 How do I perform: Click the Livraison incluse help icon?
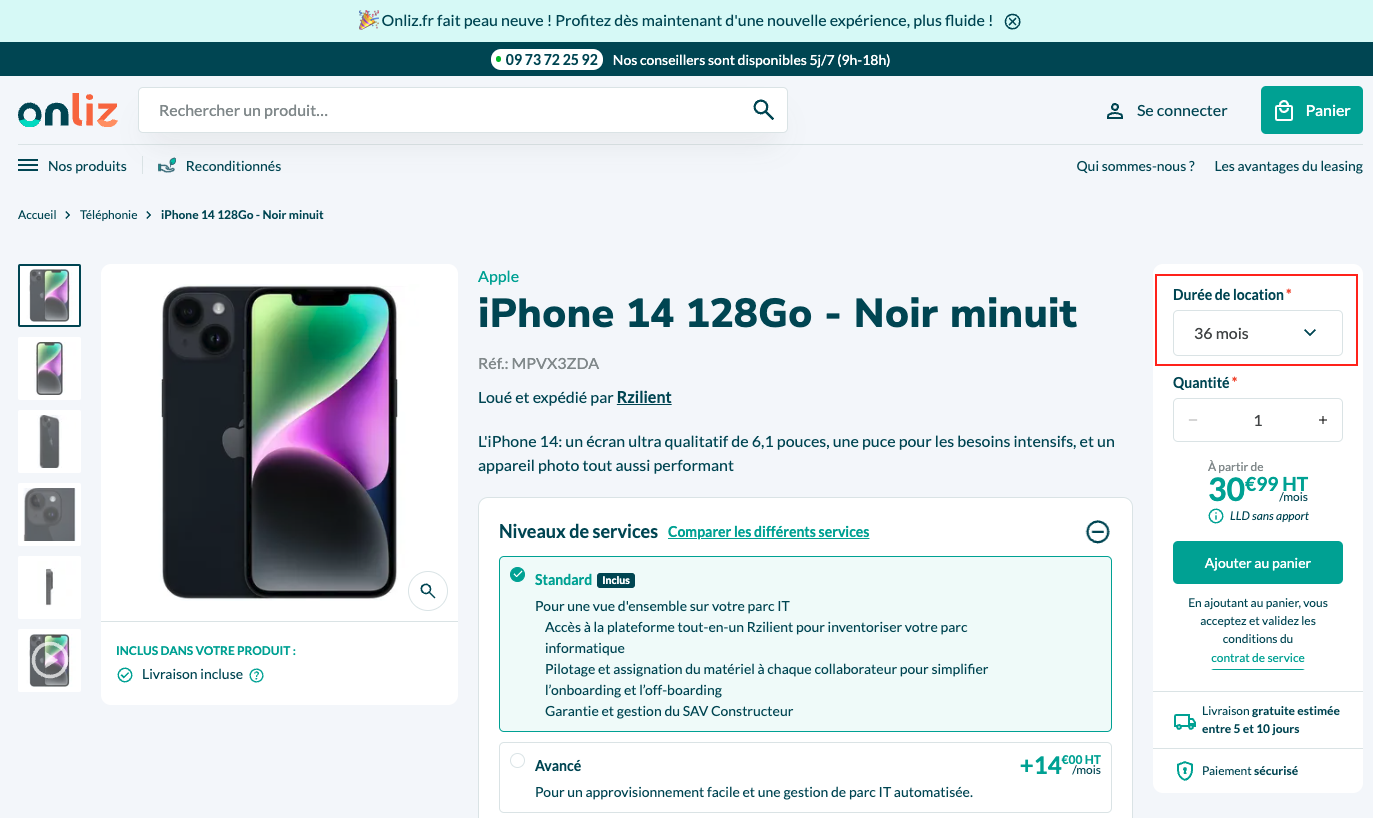click(256, 675)
